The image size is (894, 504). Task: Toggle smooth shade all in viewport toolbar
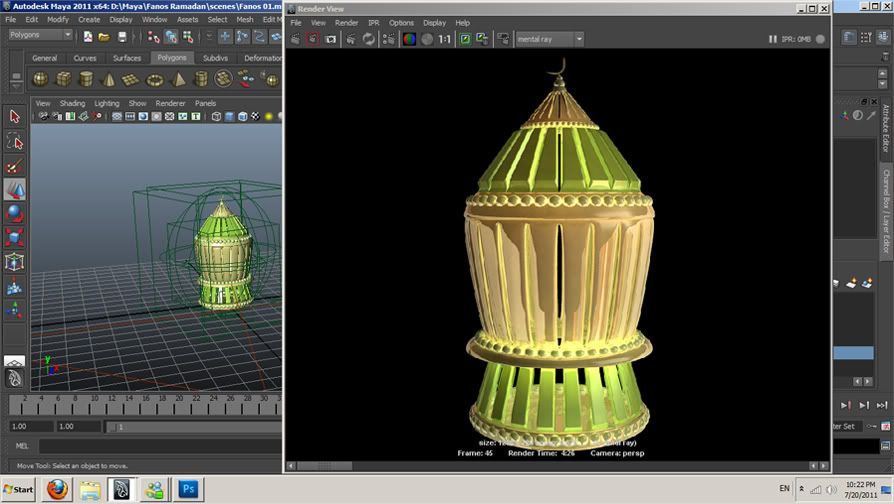coord(229,117)
